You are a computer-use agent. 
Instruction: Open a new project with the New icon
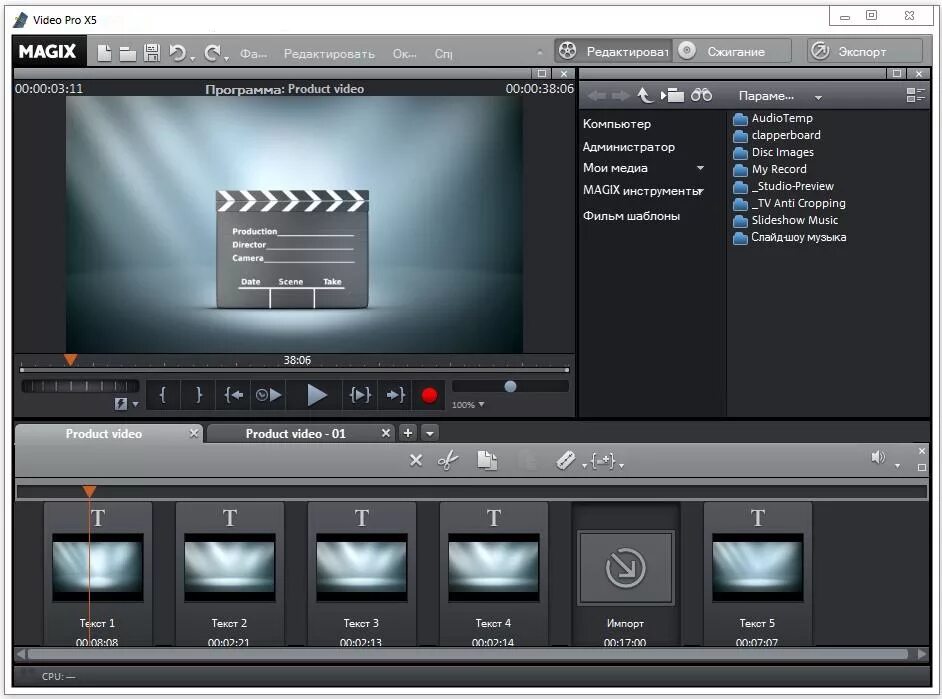103,51
